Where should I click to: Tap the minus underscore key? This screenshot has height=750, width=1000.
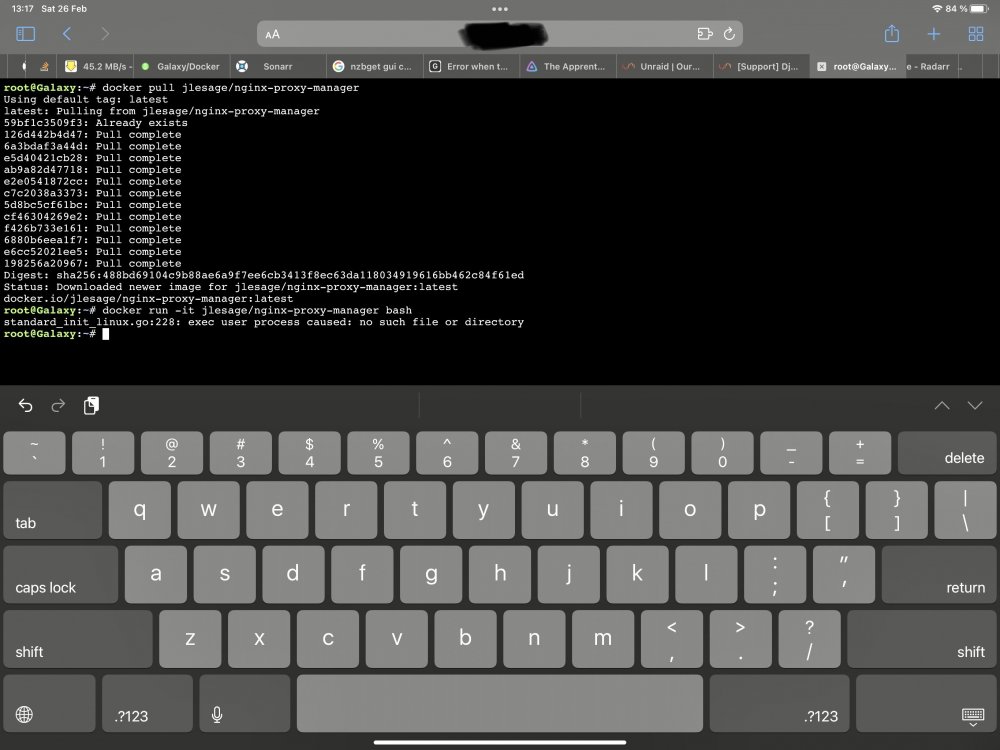coord(791,453)
